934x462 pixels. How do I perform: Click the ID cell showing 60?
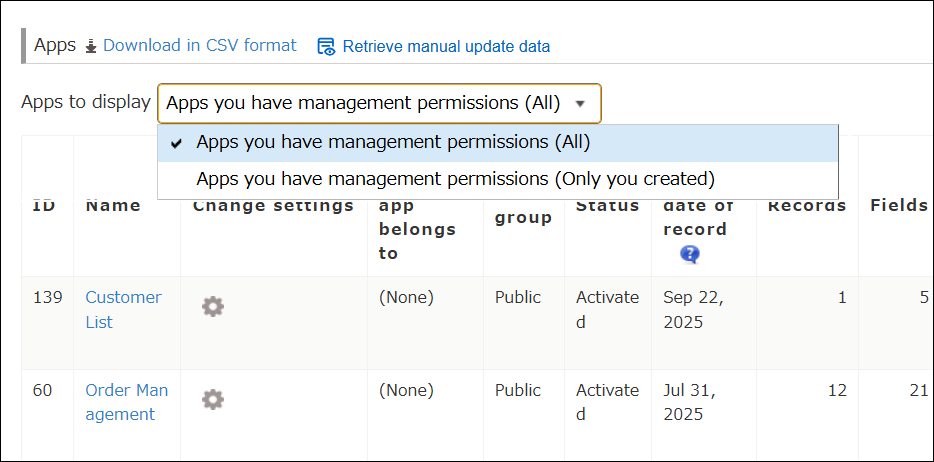pyautogui.click(x=42, y=390)
